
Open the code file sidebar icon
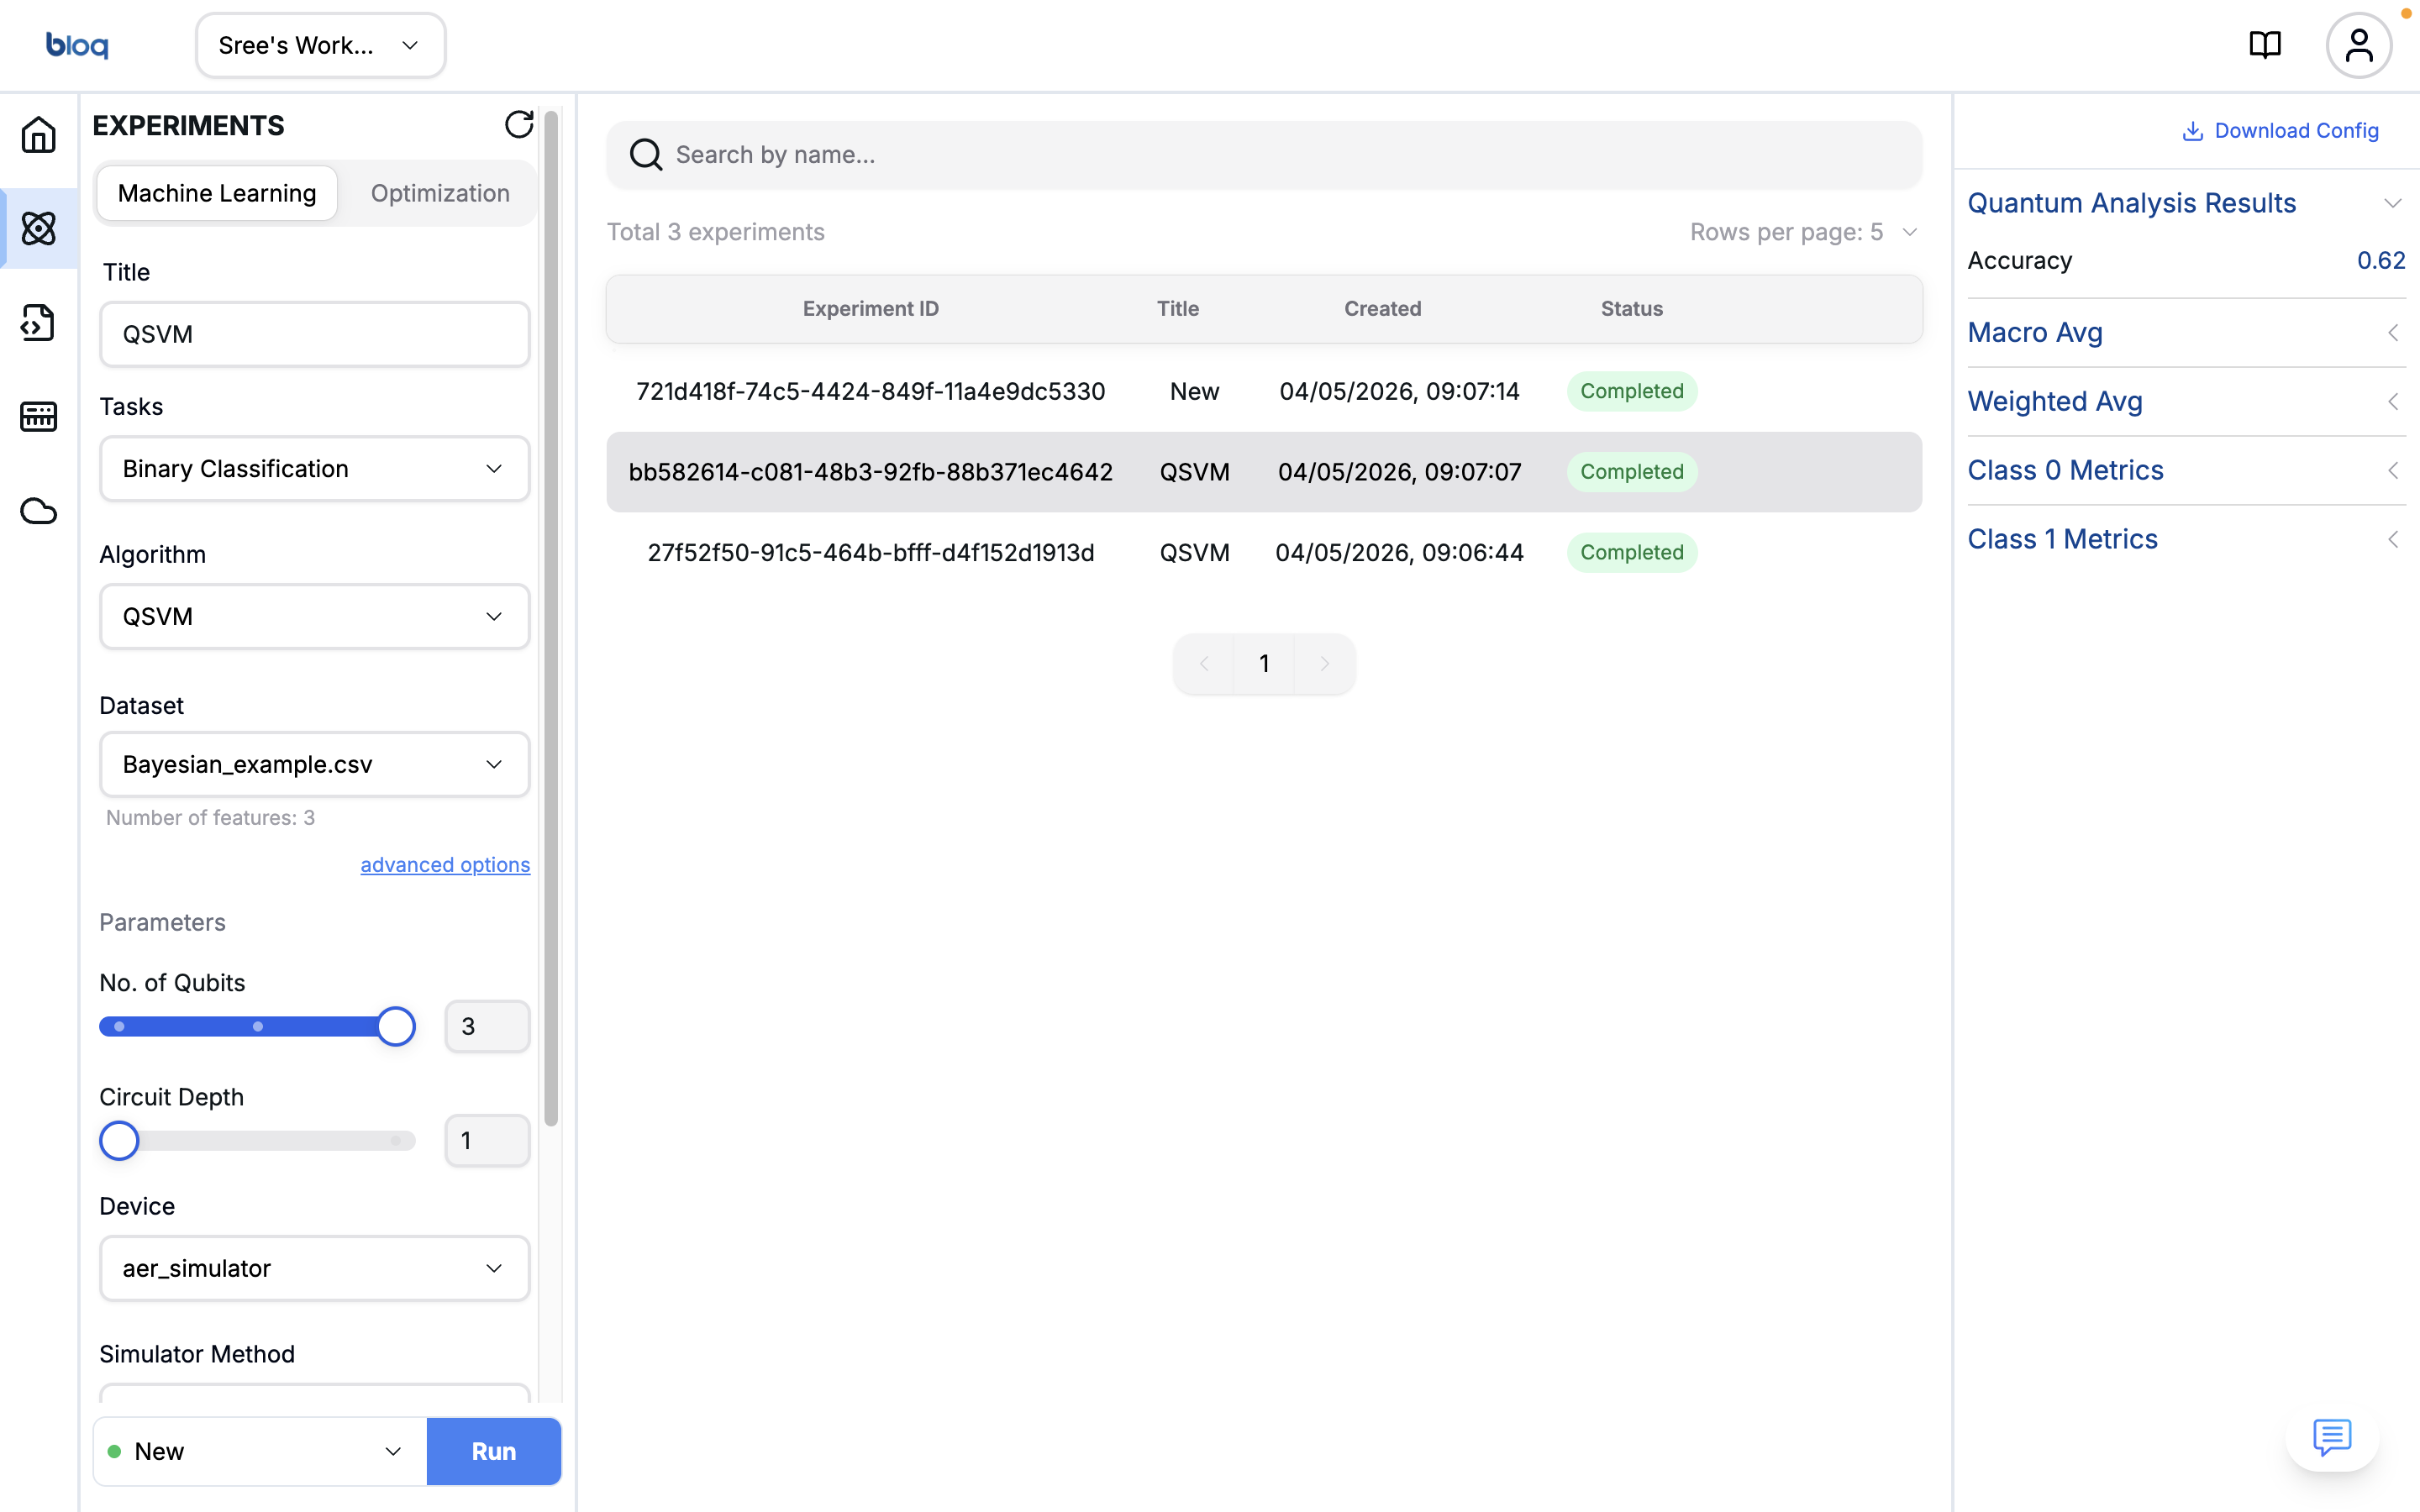tap(38, 322)
